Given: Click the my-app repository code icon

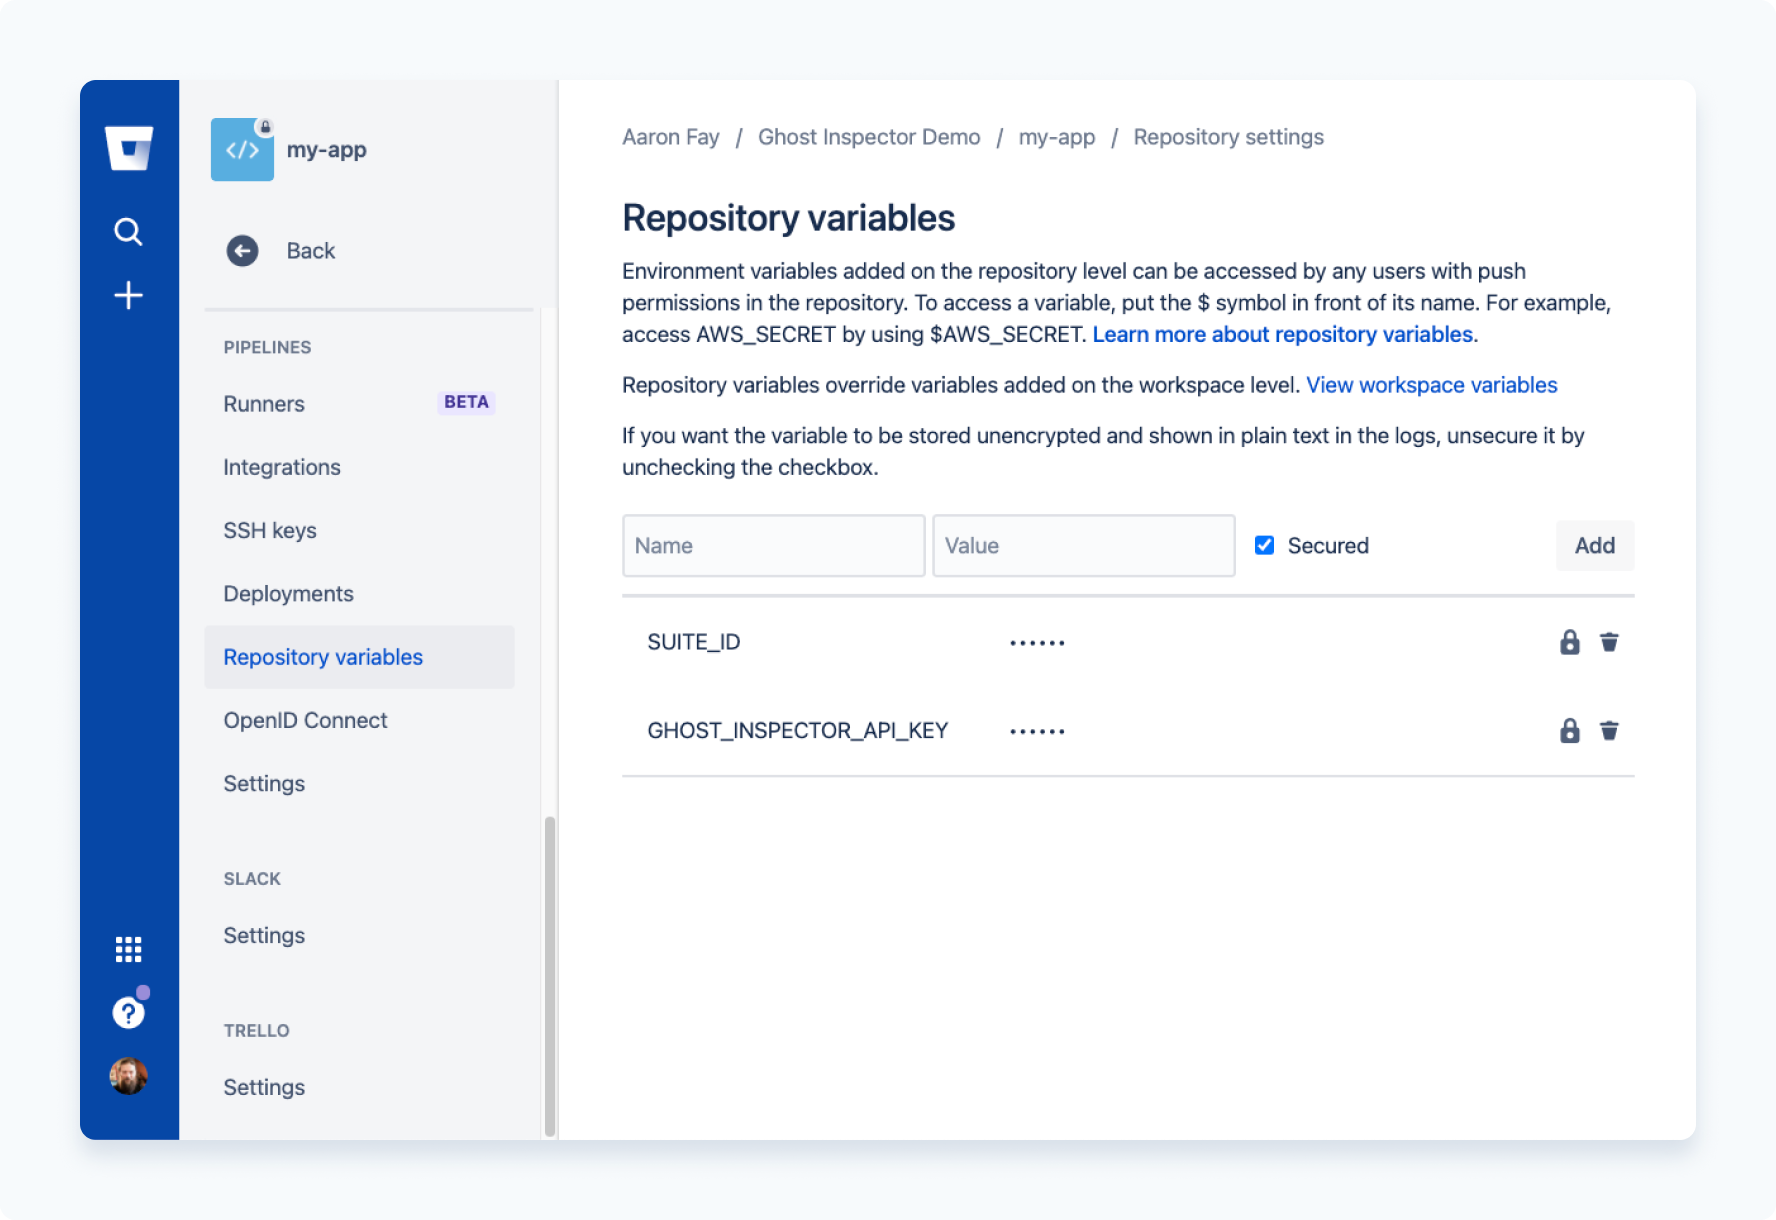Looking at the screenshot, I should click(242, 149).
